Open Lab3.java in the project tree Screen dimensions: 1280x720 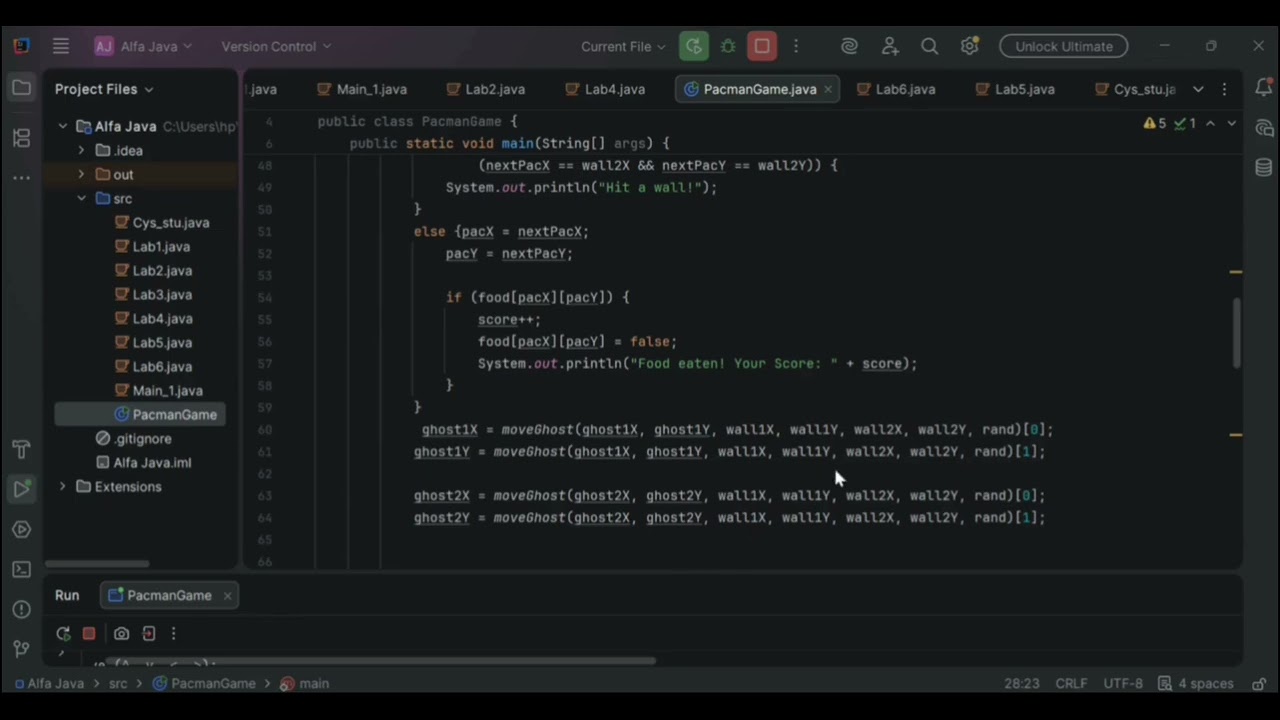153,294
